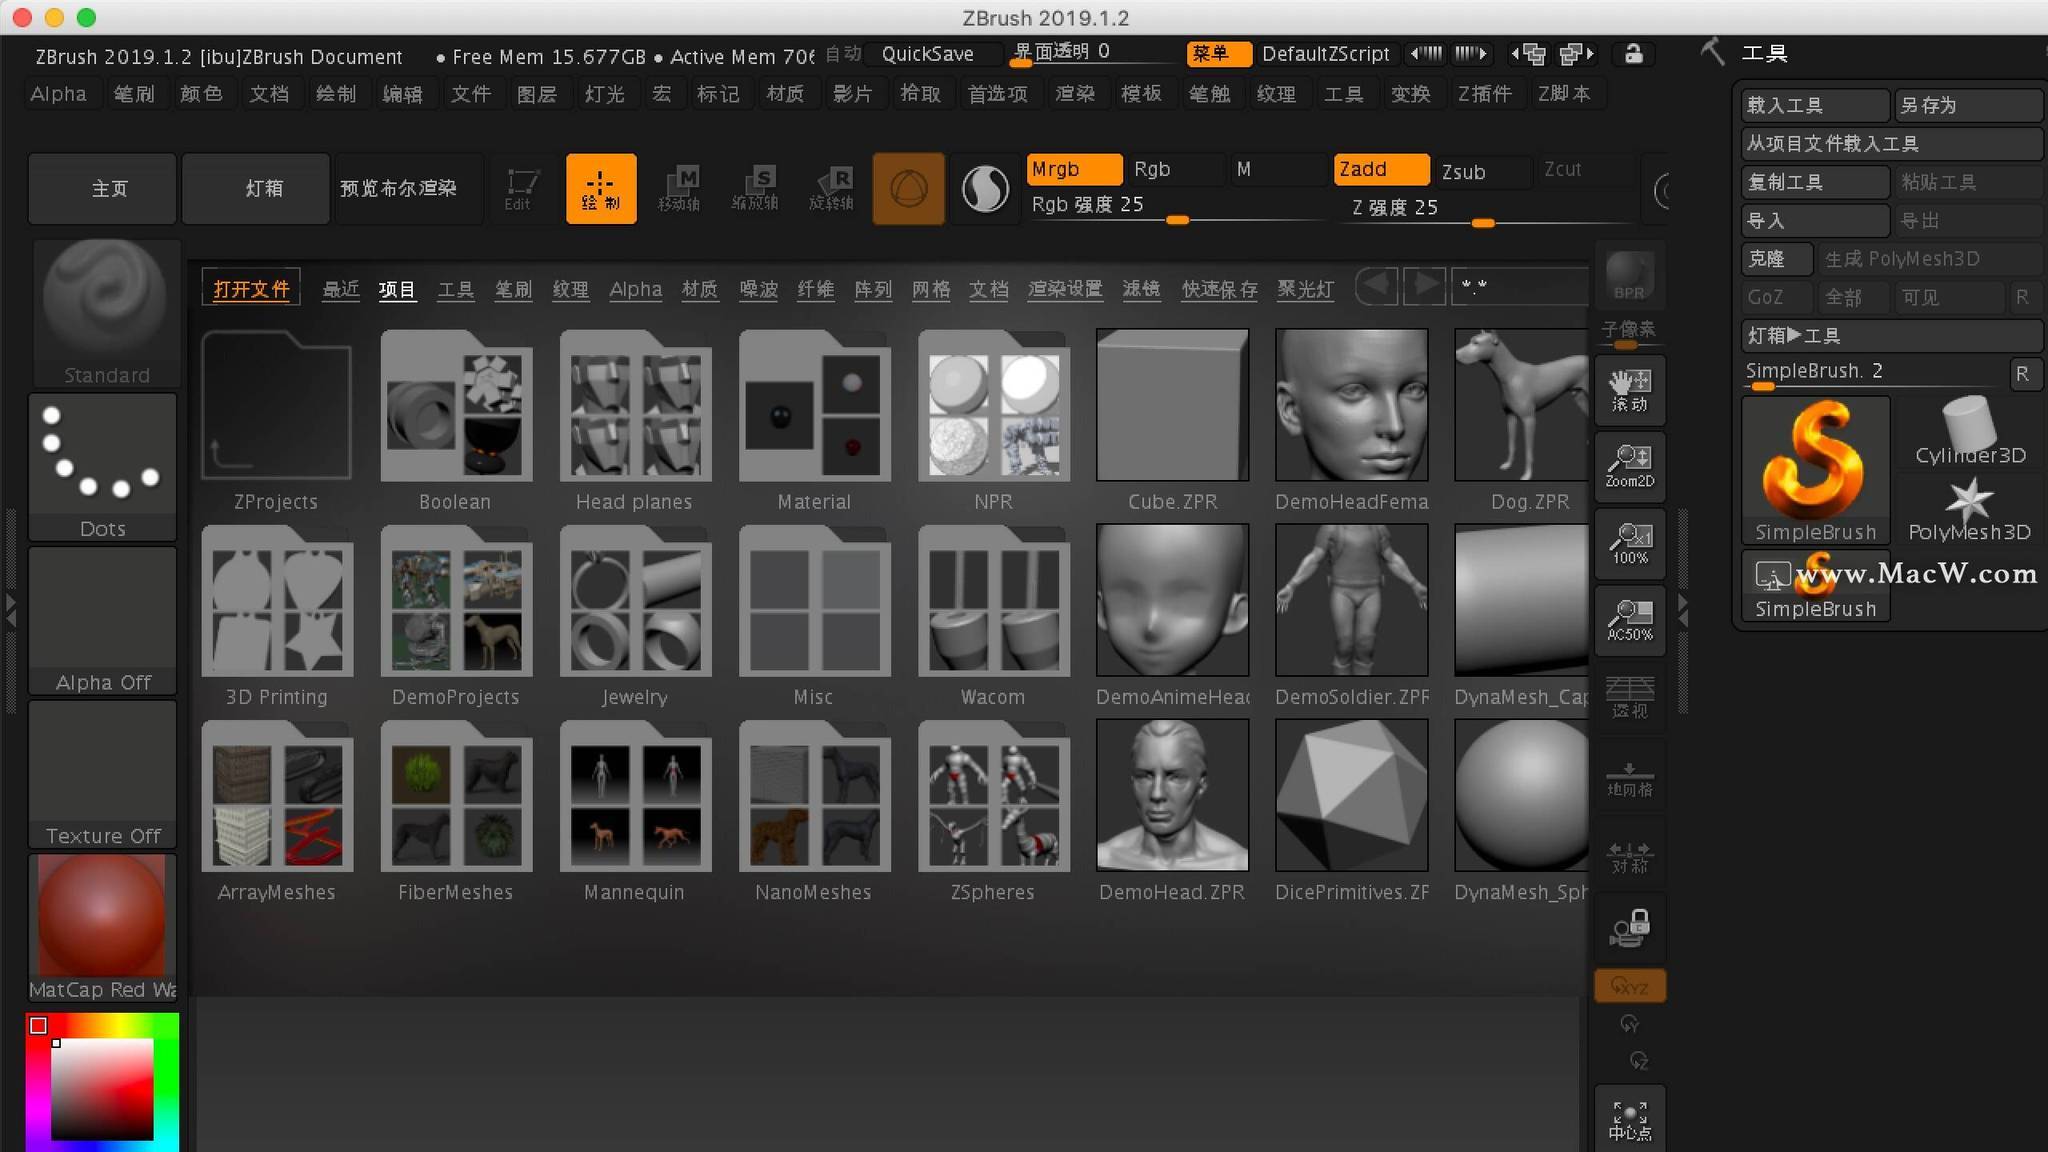Open the Alpha menu
This screenshot has width=2048, height=1152.
tap(58, 94)
